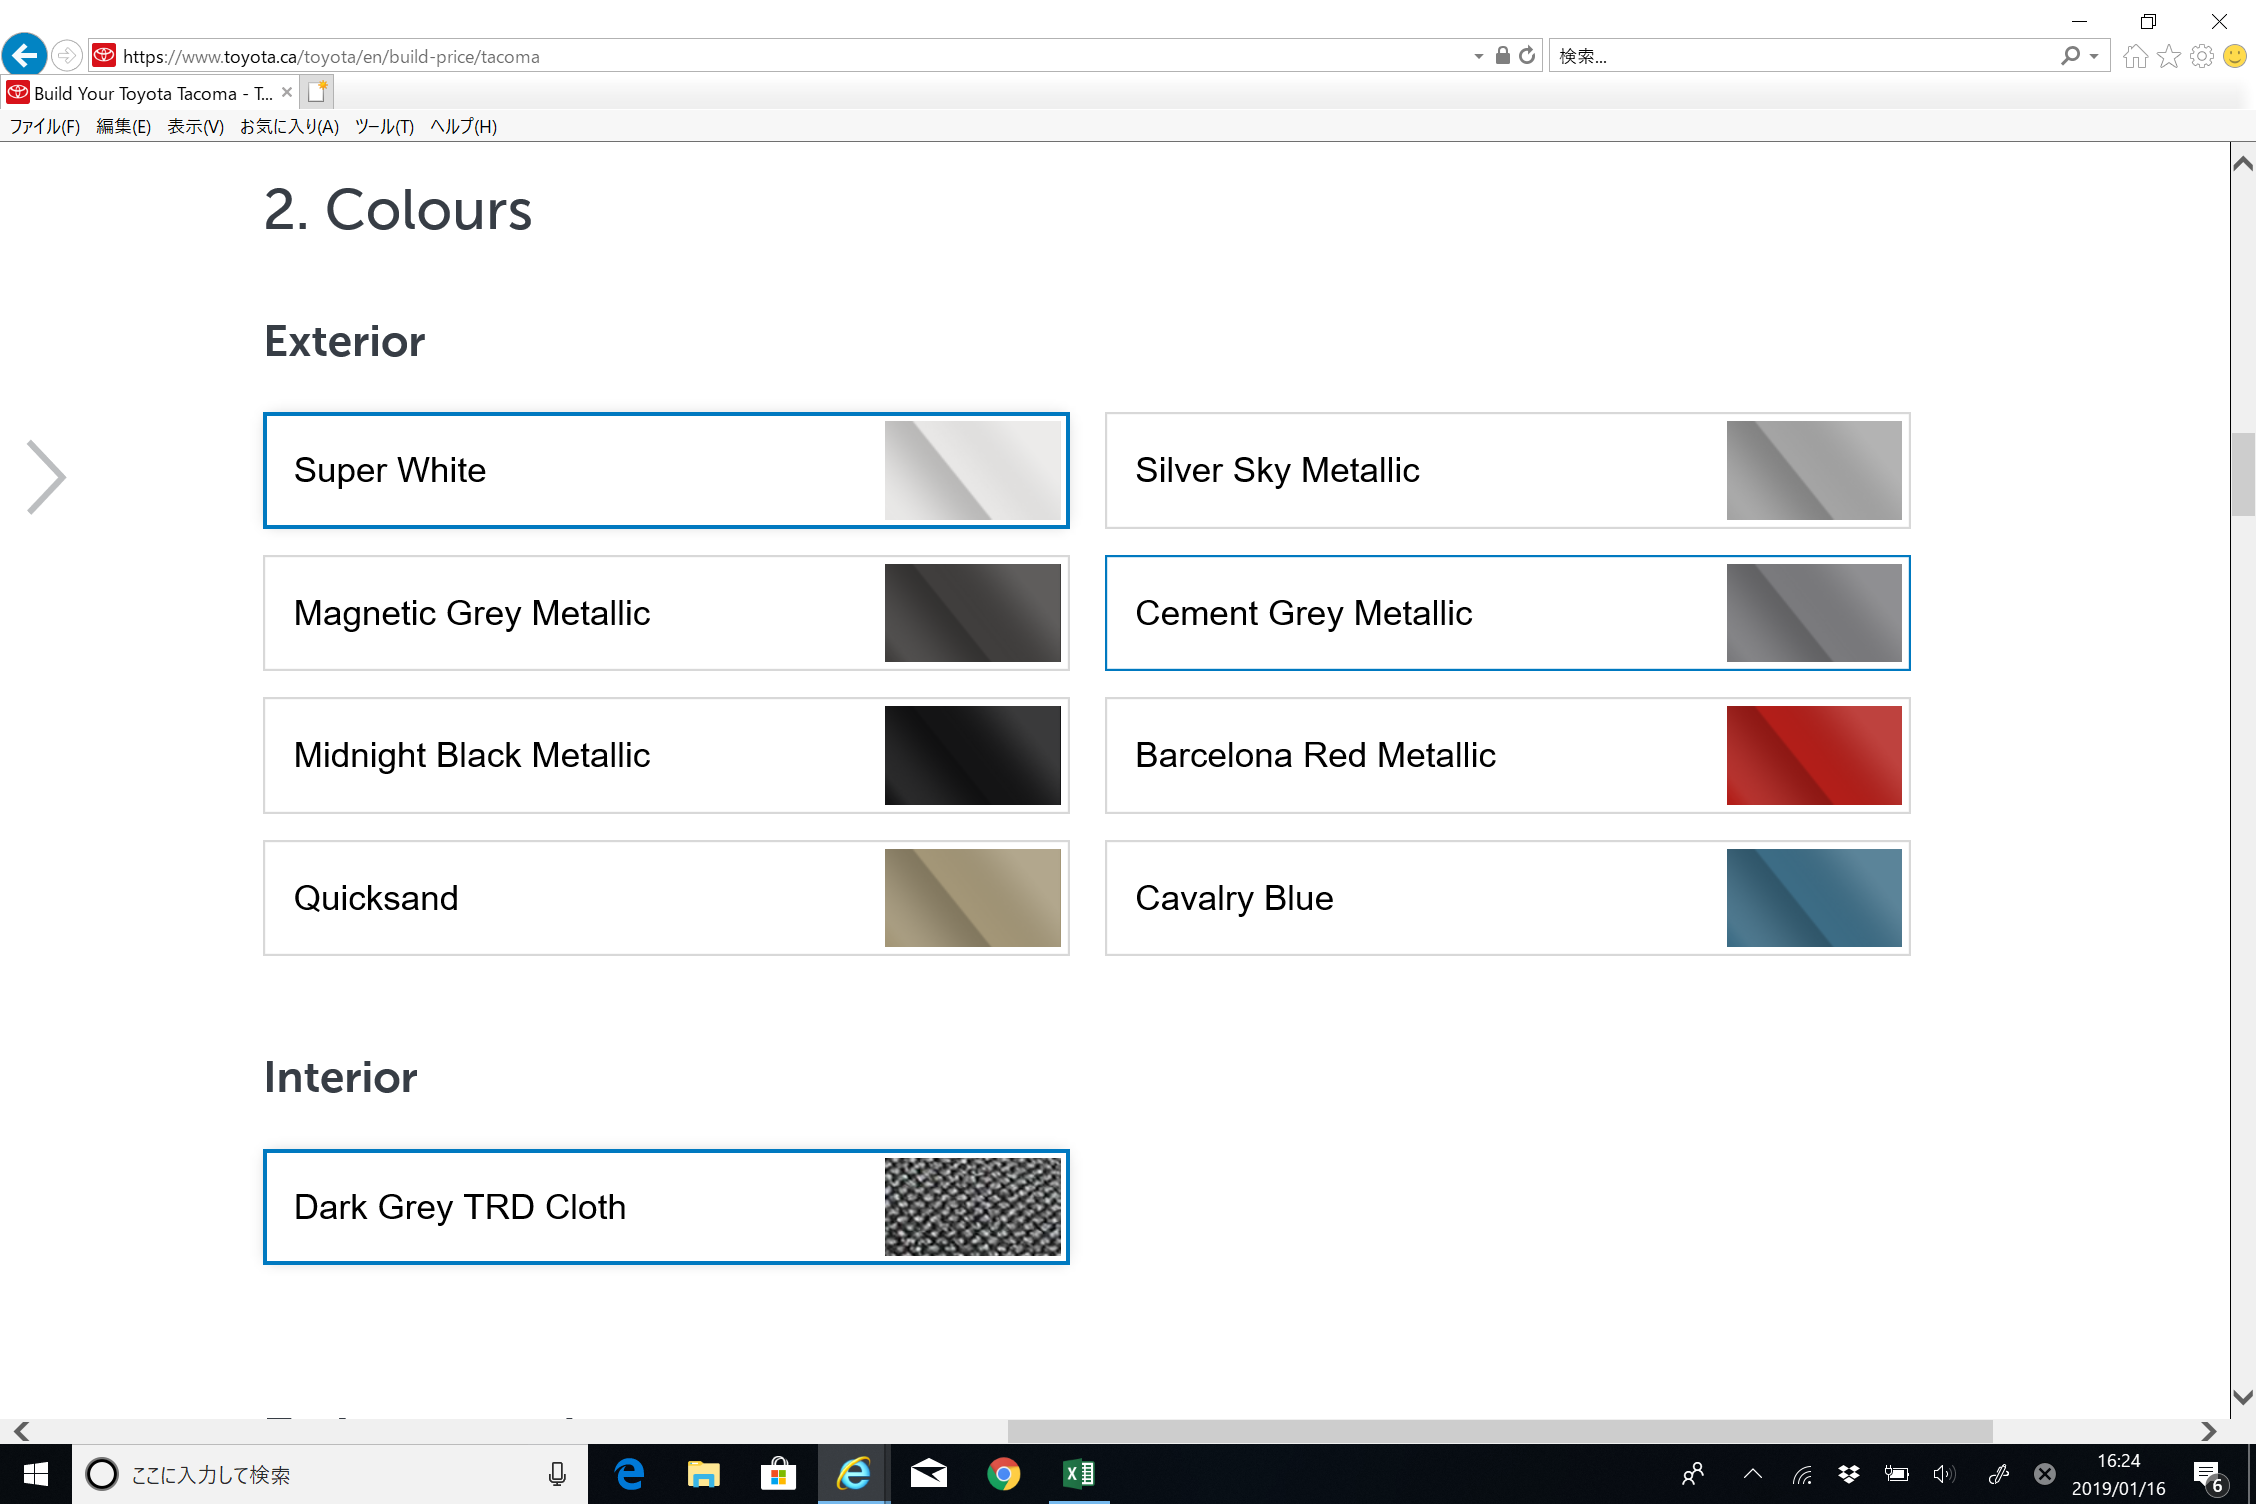Click the horizontal scrollbar right arrow

tap(2208, 1431)
